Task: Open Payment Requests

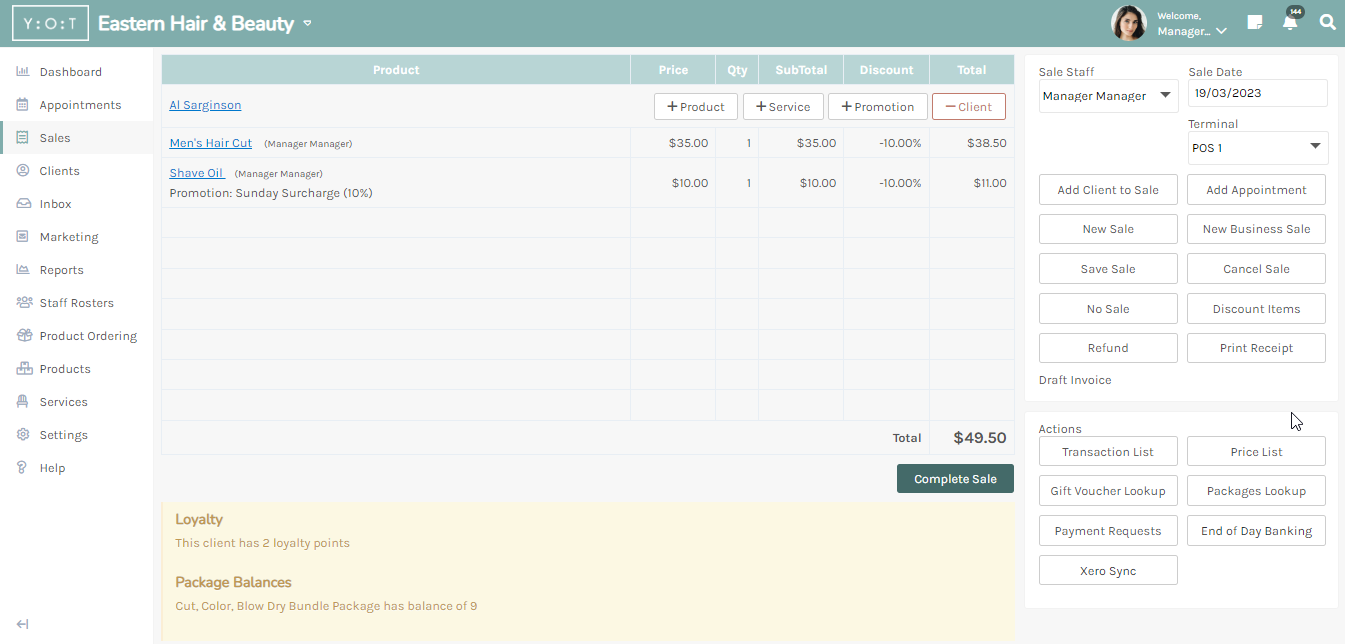Action: 1108,531
